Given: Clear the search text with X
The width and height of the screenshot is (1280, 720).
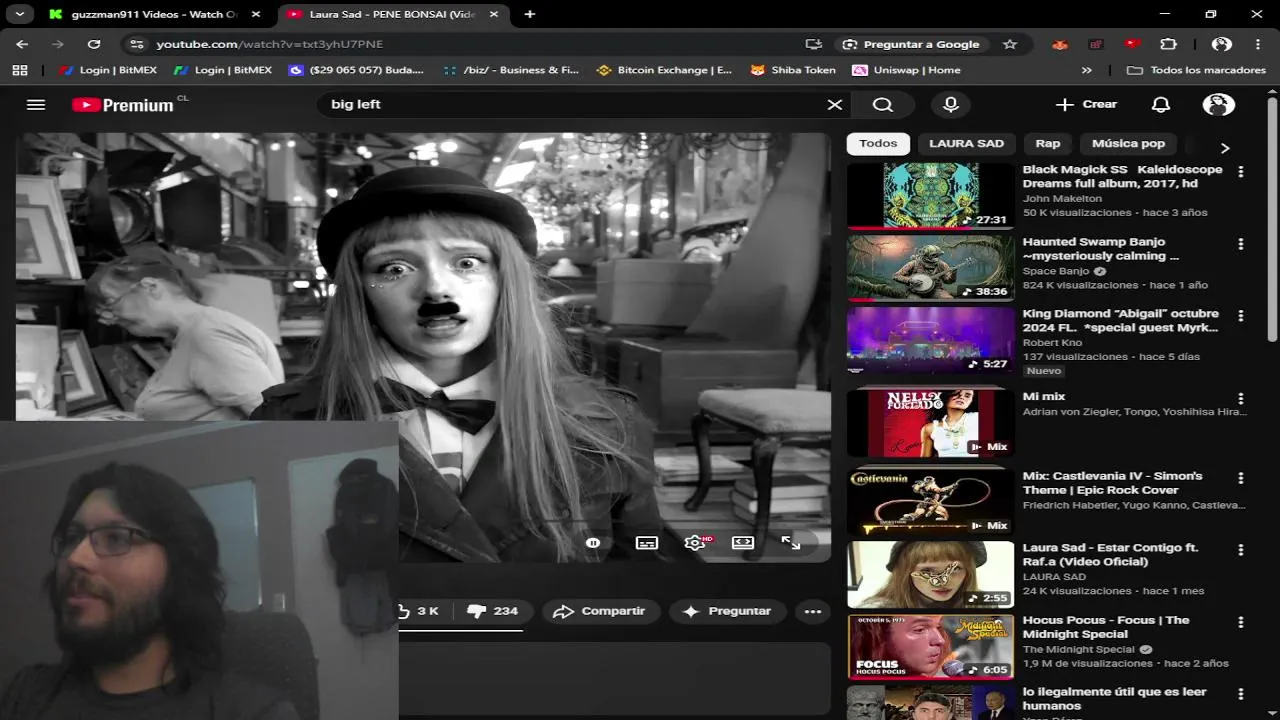Looking at the screenshot, I should [835, 104].
